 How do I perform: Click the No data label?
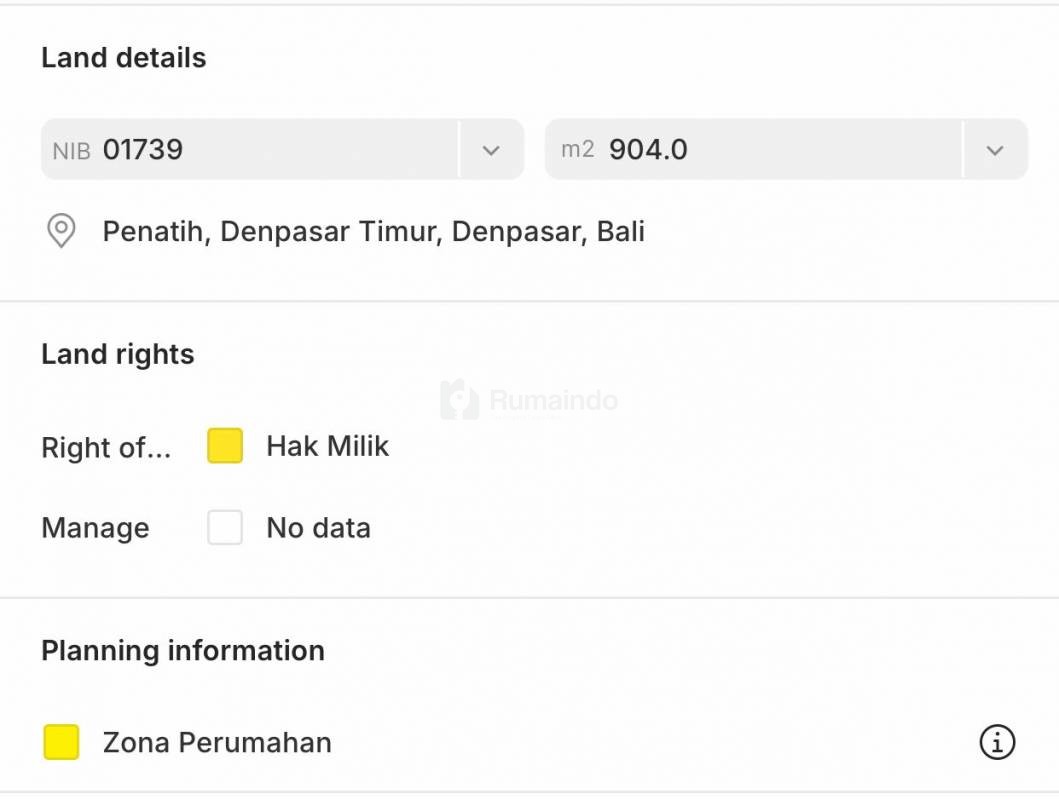tap(318, 528)
